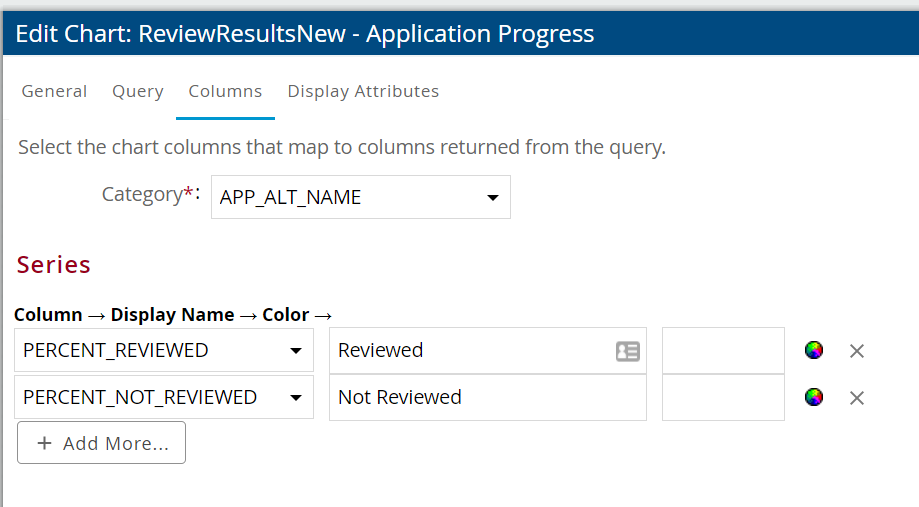Select the Columns tab

[x=225, y=91]
